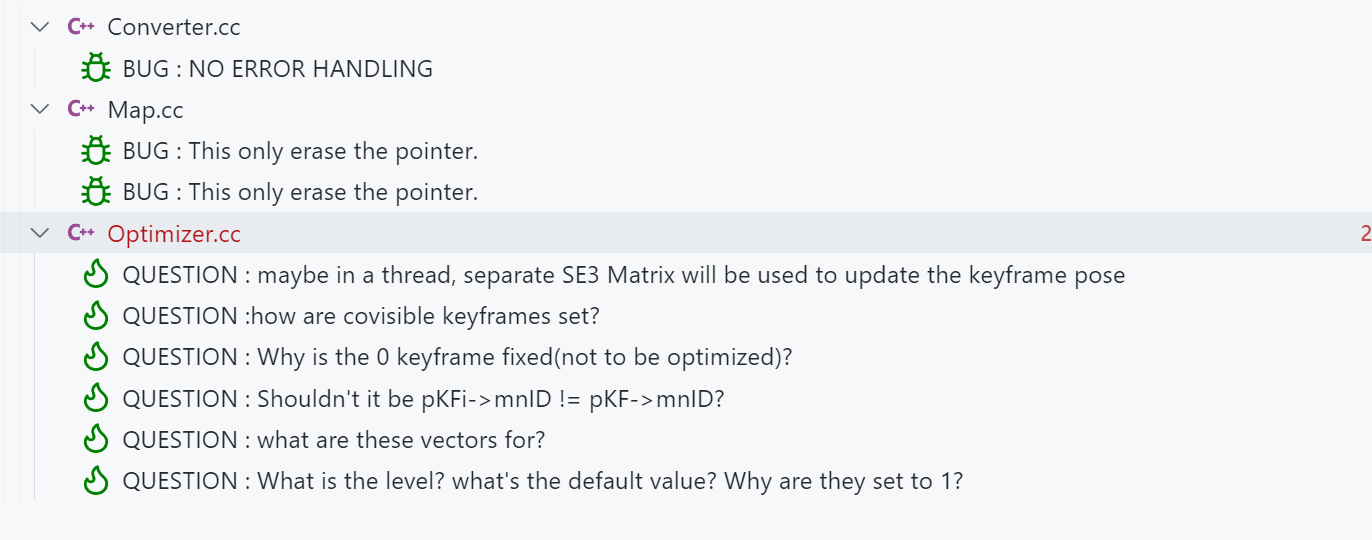Click the flame icon for vectors question
This screenshot has width=1372, height=540.
[95, 440]
